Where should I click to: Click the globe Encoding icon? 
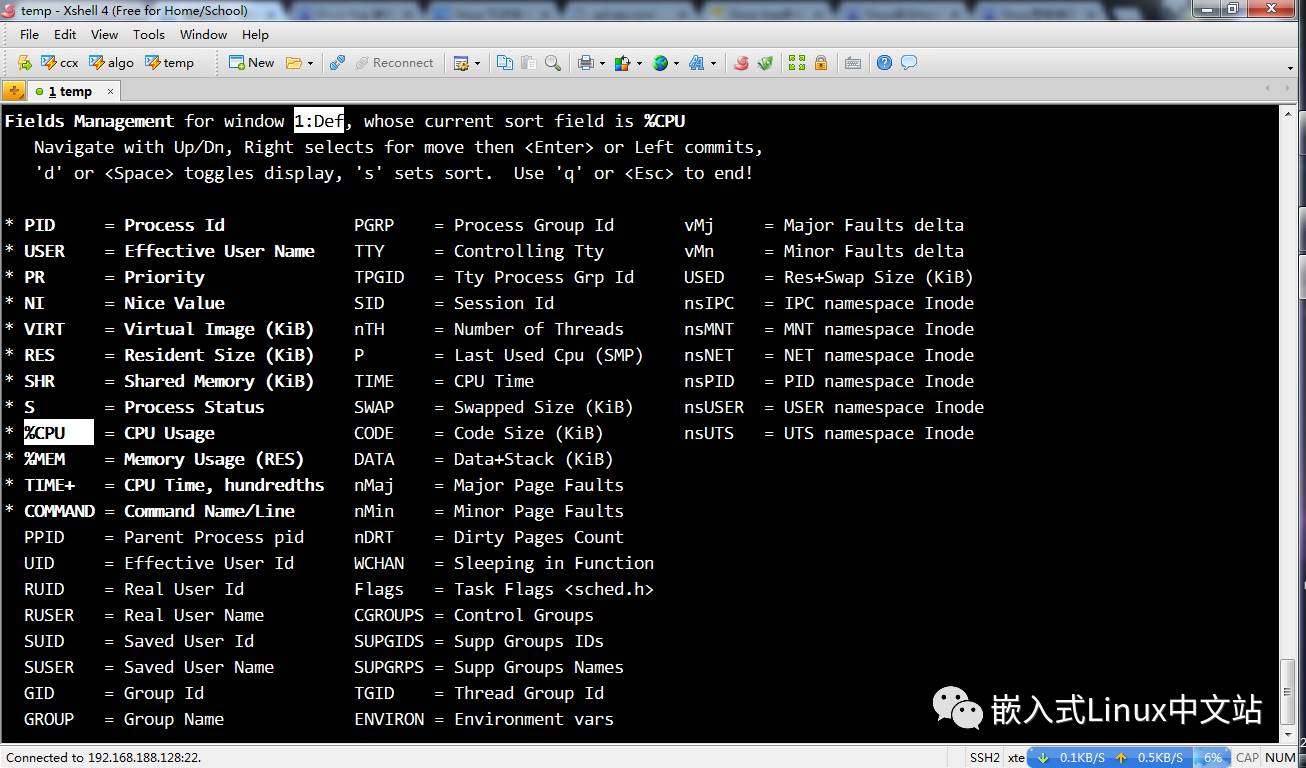(x=660, y=63)
